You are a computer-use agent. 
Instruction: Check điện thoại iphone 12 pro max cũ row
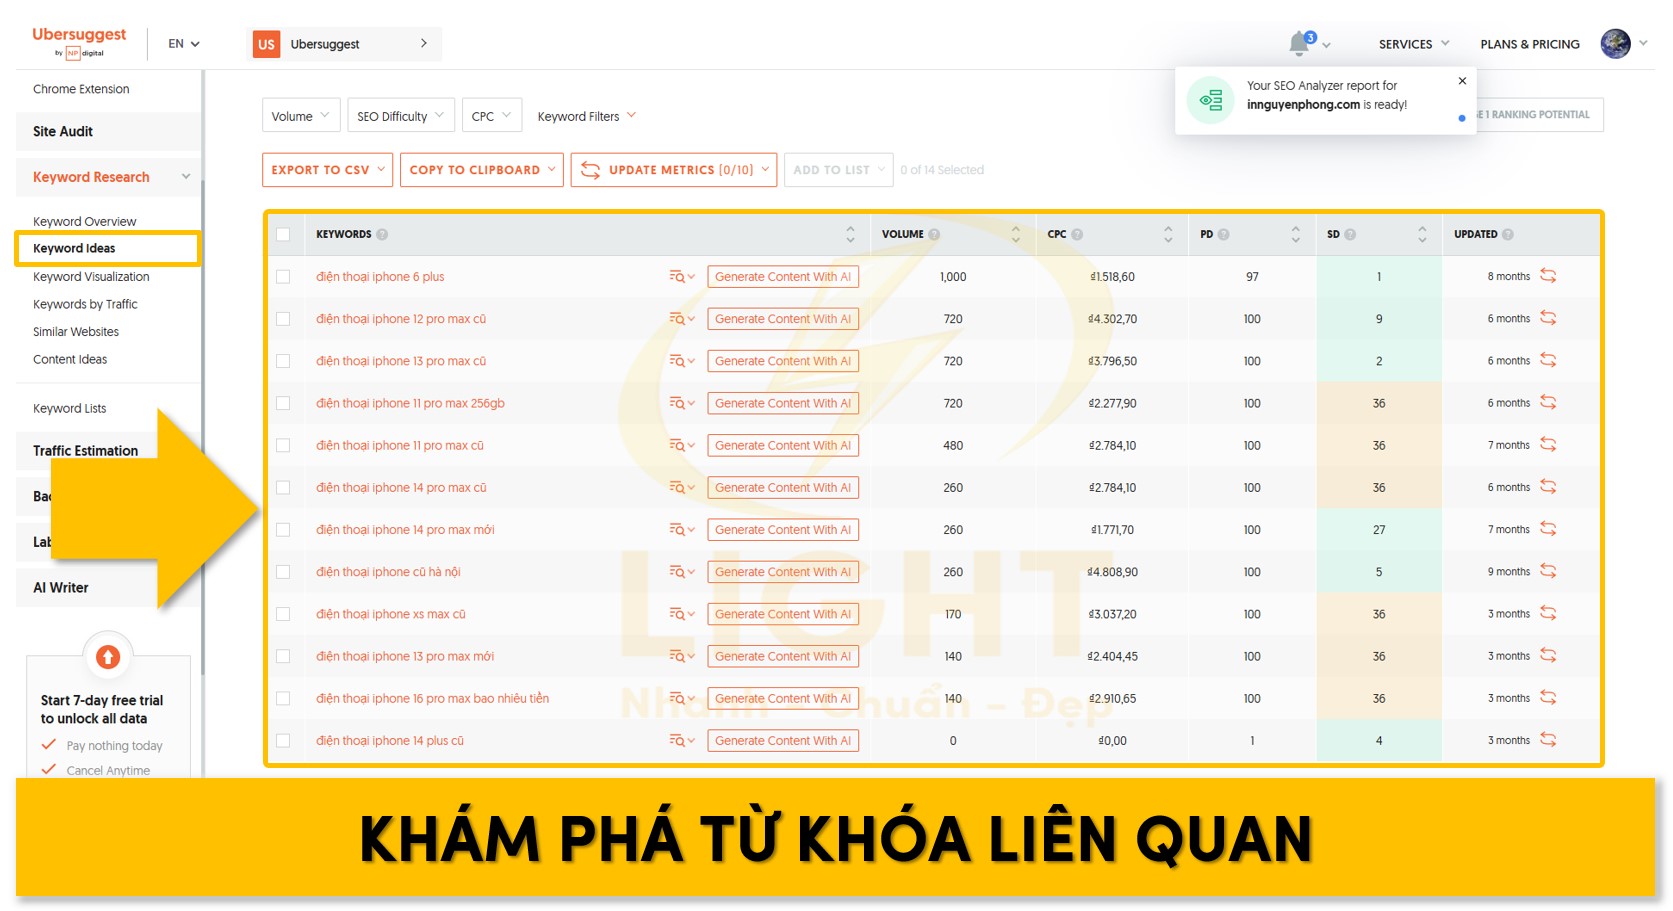[283, 319]
